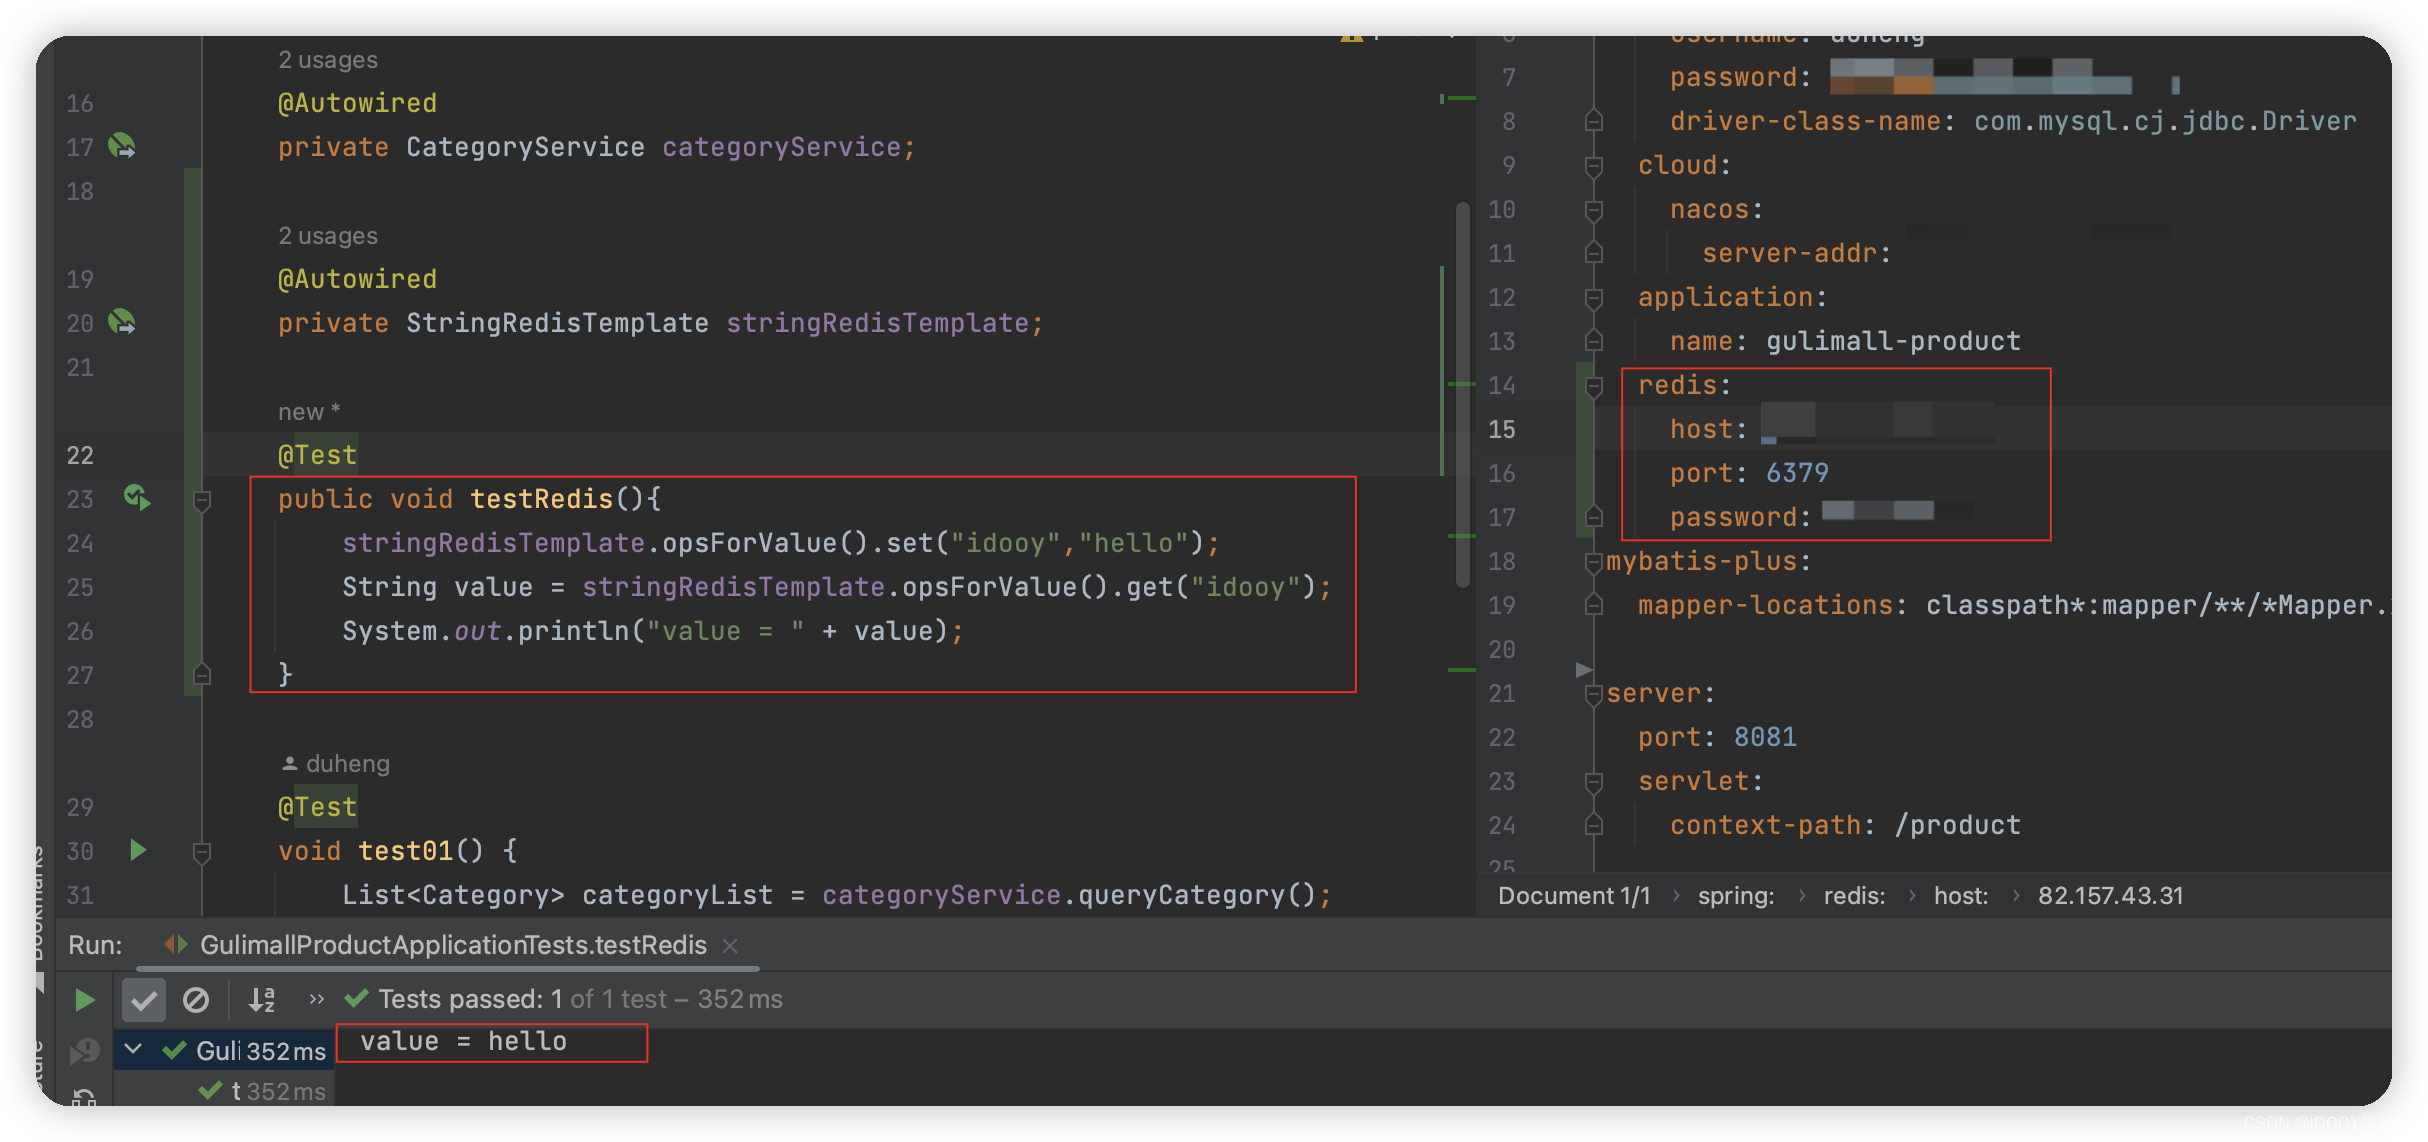Sort test results alphabetically
This screenshot has width=2428, height=1142.
tap(262, 999)
